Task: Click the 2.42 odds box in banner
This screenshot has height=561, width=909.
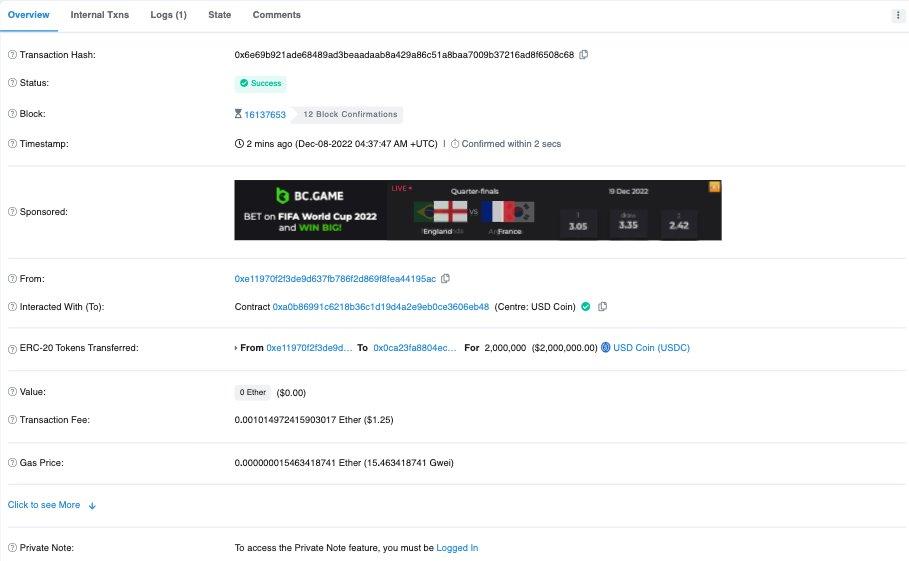Action: tap(679, 223)
